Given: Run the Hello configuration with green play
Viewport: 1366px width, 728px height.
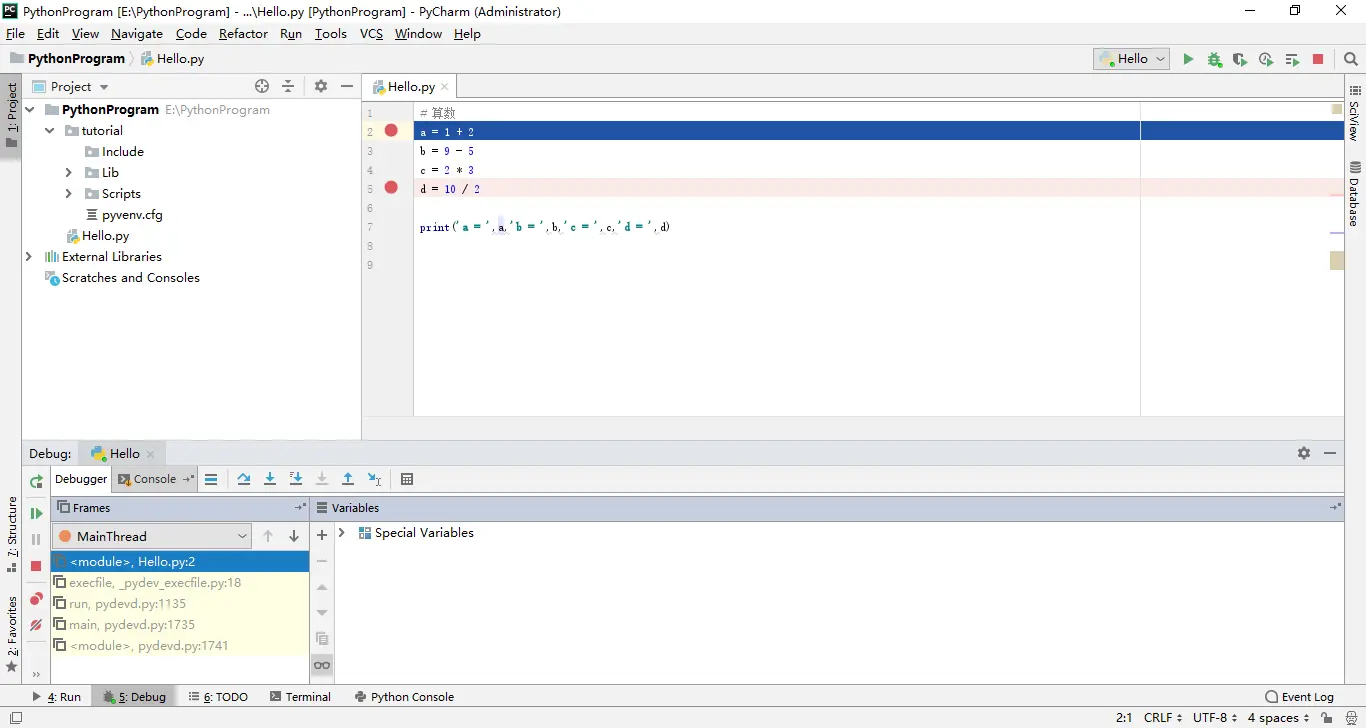Looking at the screenshot, I should (1188, 60).
